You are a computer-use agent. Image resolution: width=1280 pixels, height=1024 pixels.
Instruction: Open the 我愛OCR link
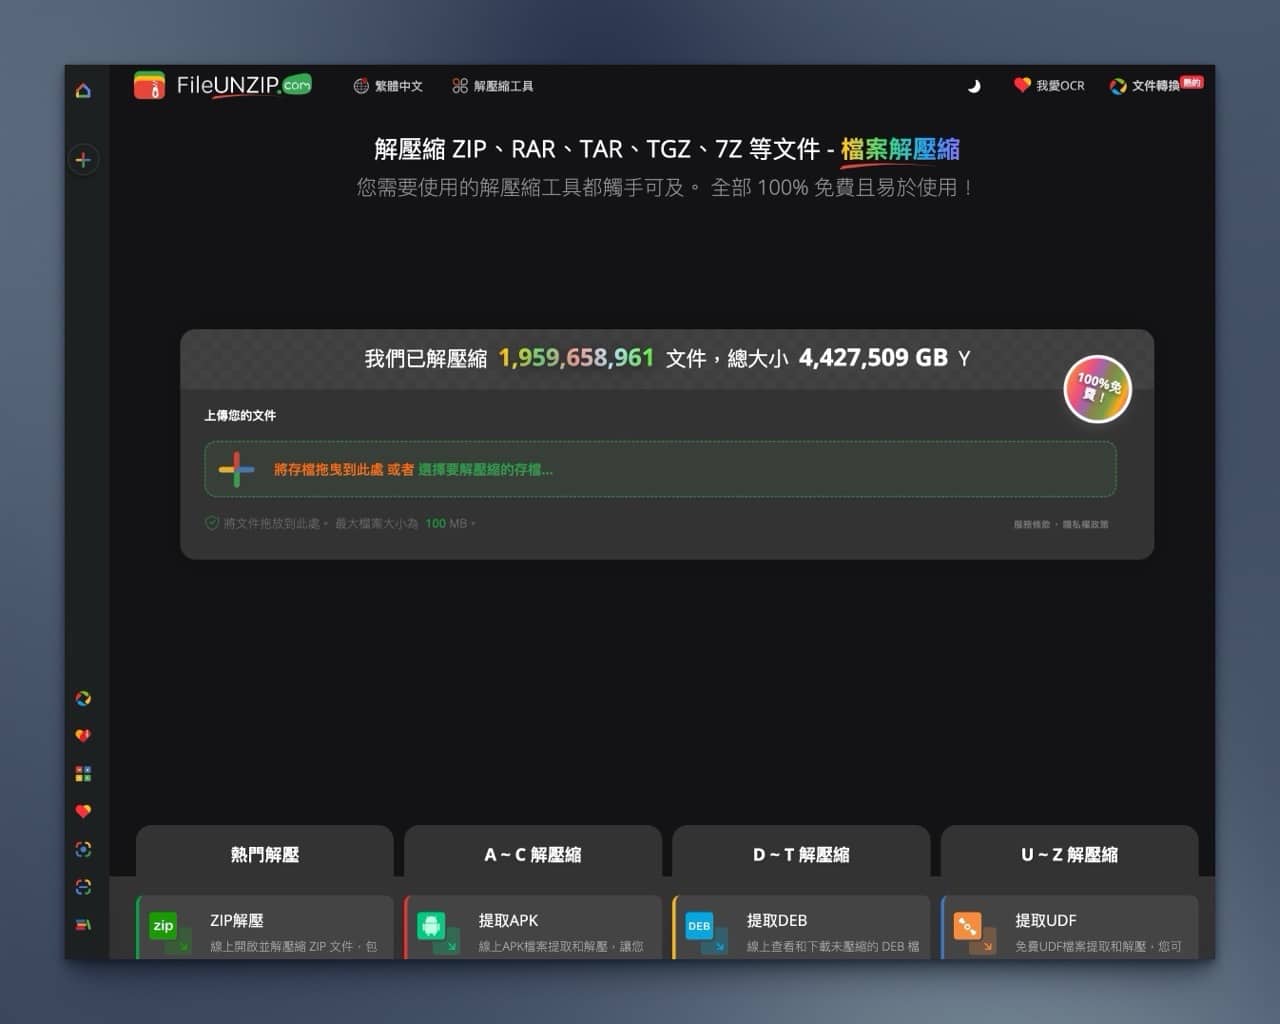click(x=1049, y=86)
